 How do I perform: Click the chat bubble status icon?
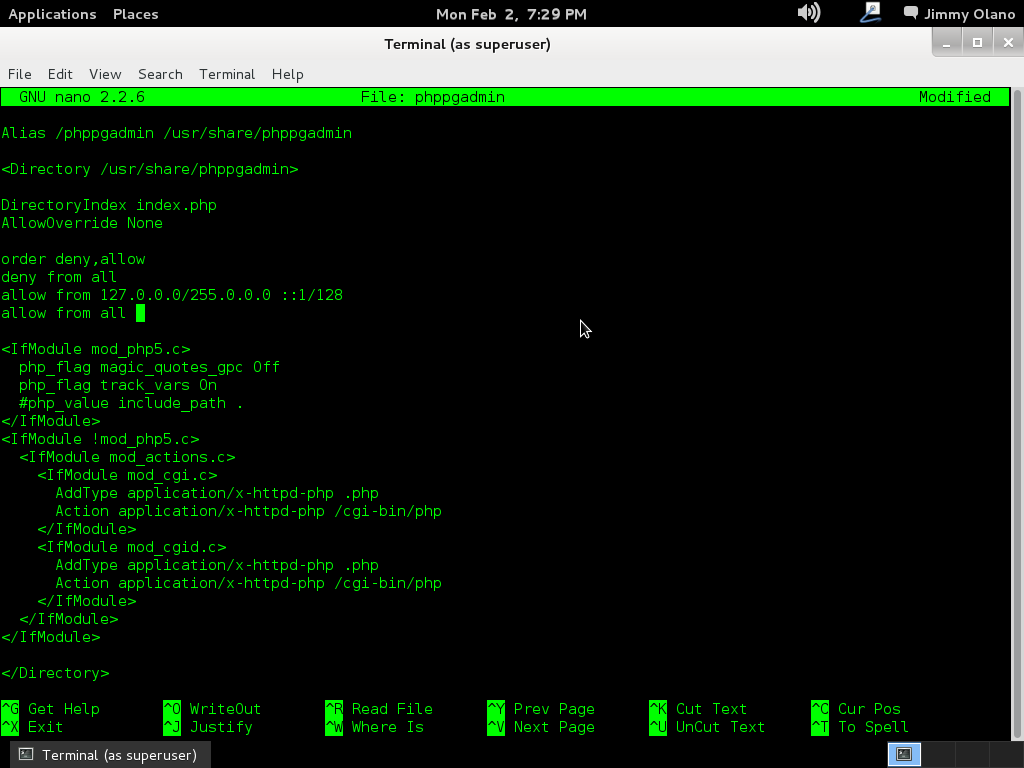(x=910, y=14)
